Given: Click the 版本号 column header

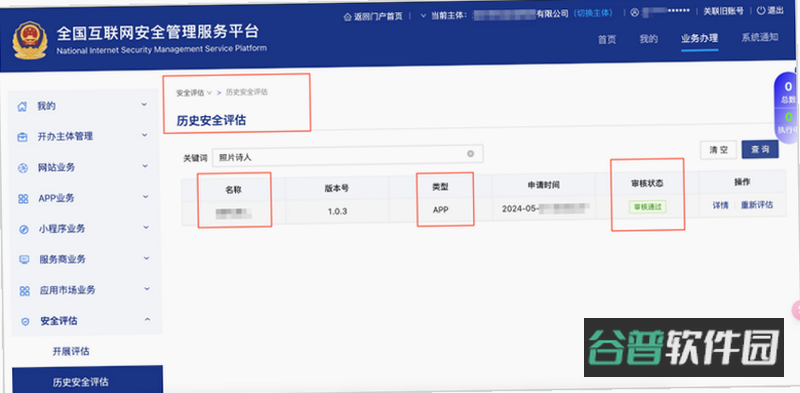Looking at the screenshot, I should point(337,188).
